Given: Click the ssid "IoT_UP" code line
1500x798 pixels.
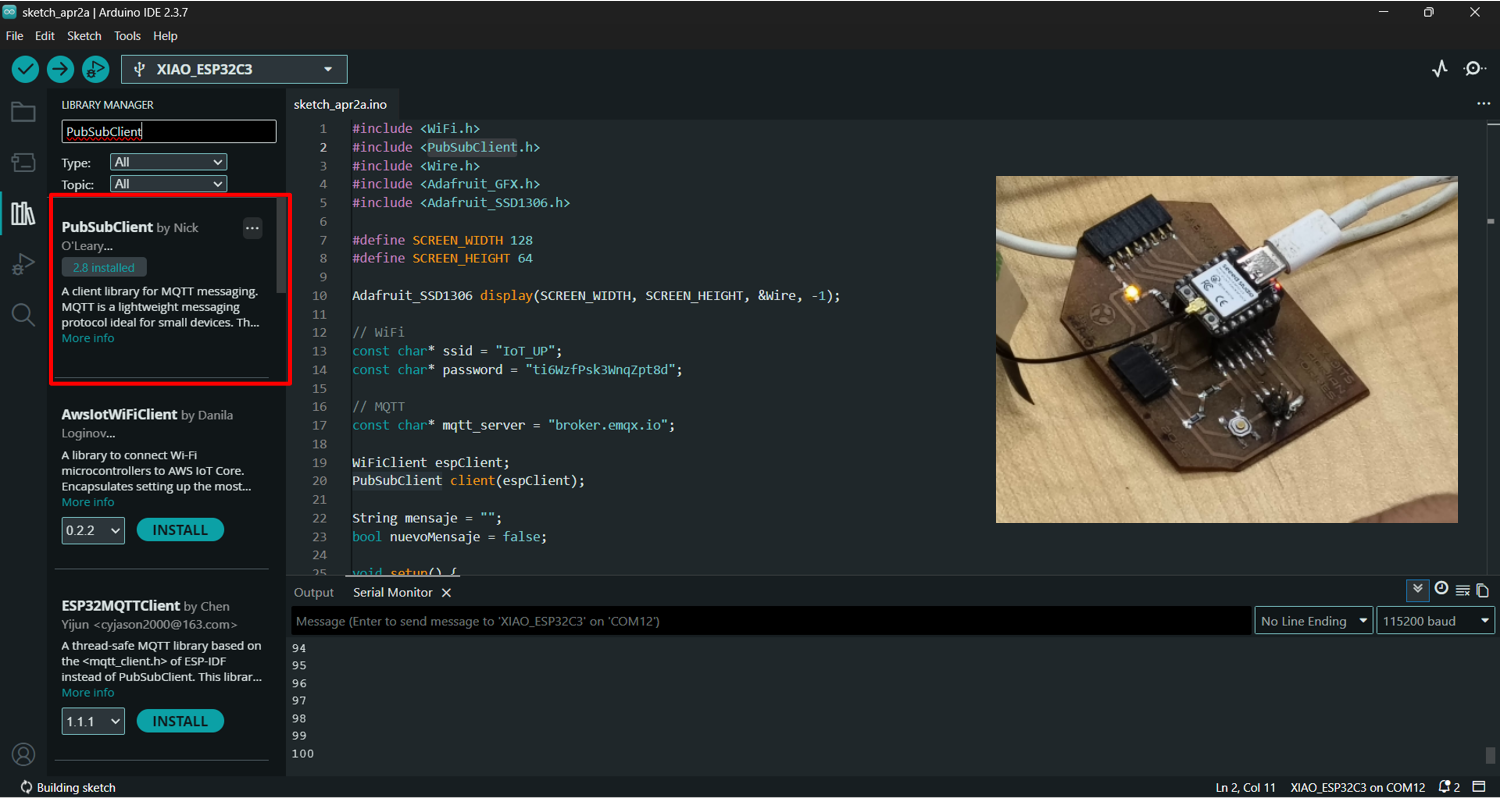Looking at the screenshot, I should coord(457,351).
